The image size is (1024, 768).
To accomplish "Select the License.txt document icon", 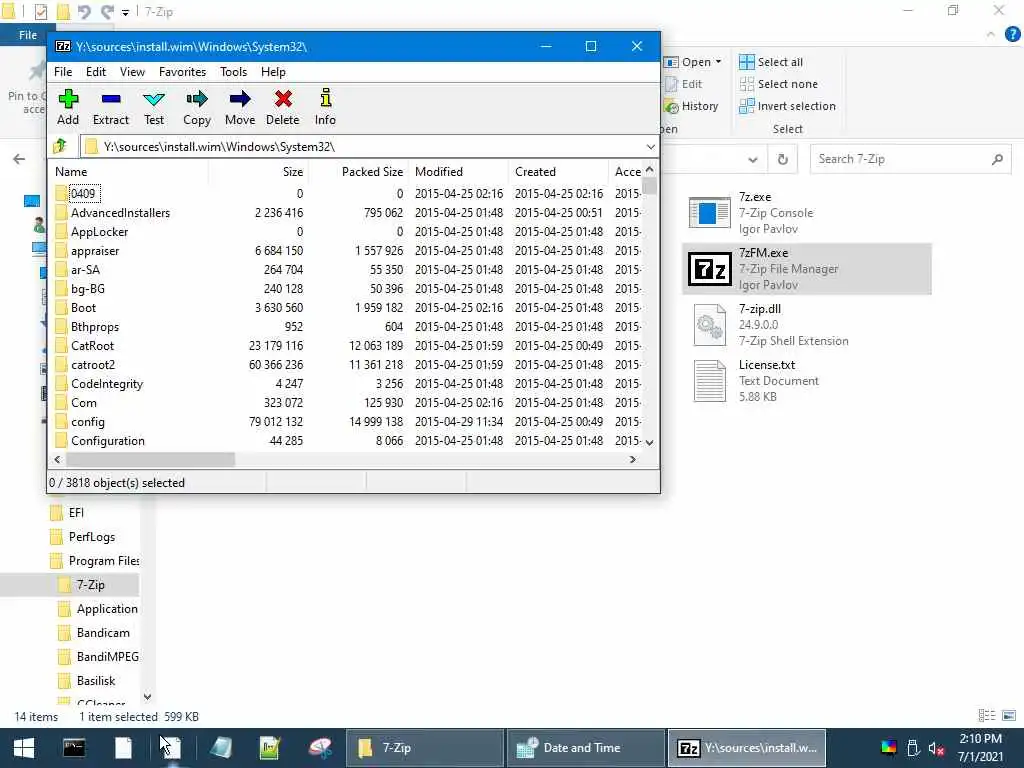I will pyautogui.click(x=710, y=381).
